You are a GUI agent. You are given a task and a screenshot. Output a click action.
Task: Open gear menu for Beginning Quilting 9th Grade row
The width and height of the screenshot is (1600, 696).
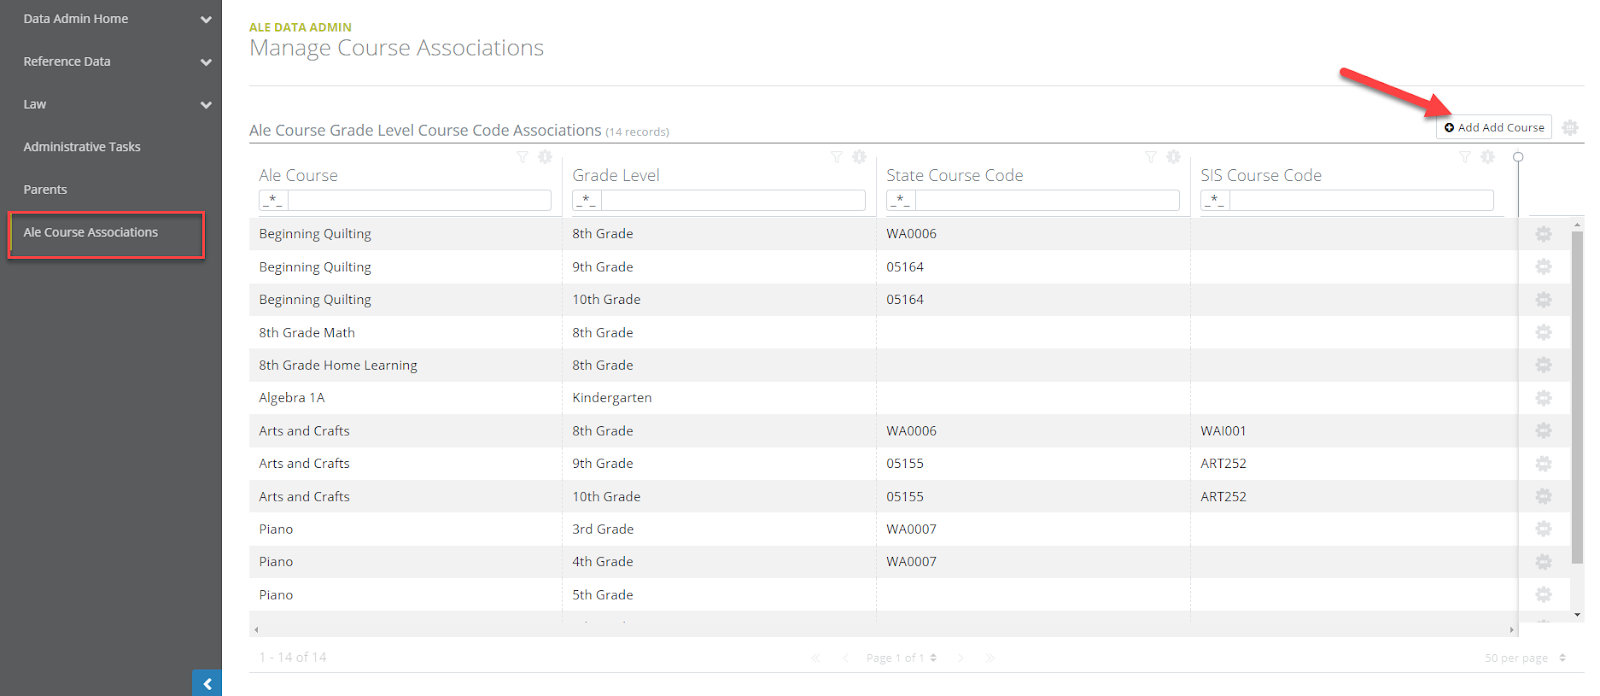click(1543, 266)
